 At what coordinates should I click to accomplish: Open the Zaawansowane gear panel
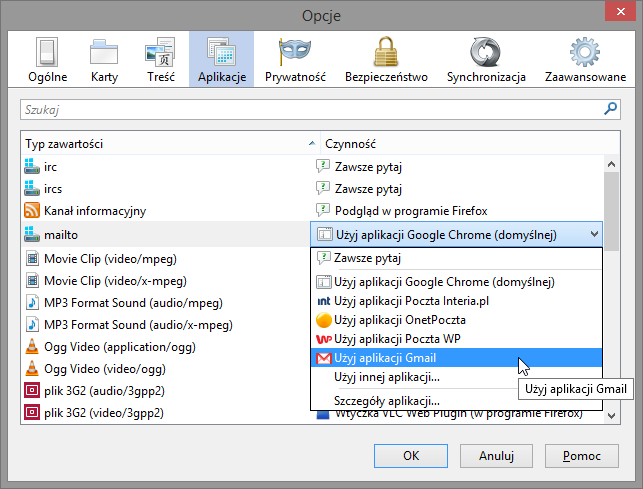(584, 59)
